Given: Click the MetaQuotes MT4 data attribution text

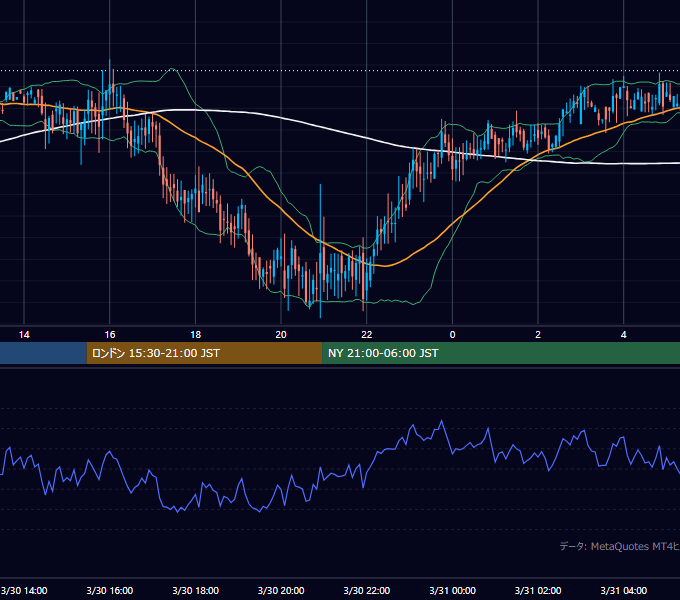Looking at the screenshot, I should [x=620, y=546].
